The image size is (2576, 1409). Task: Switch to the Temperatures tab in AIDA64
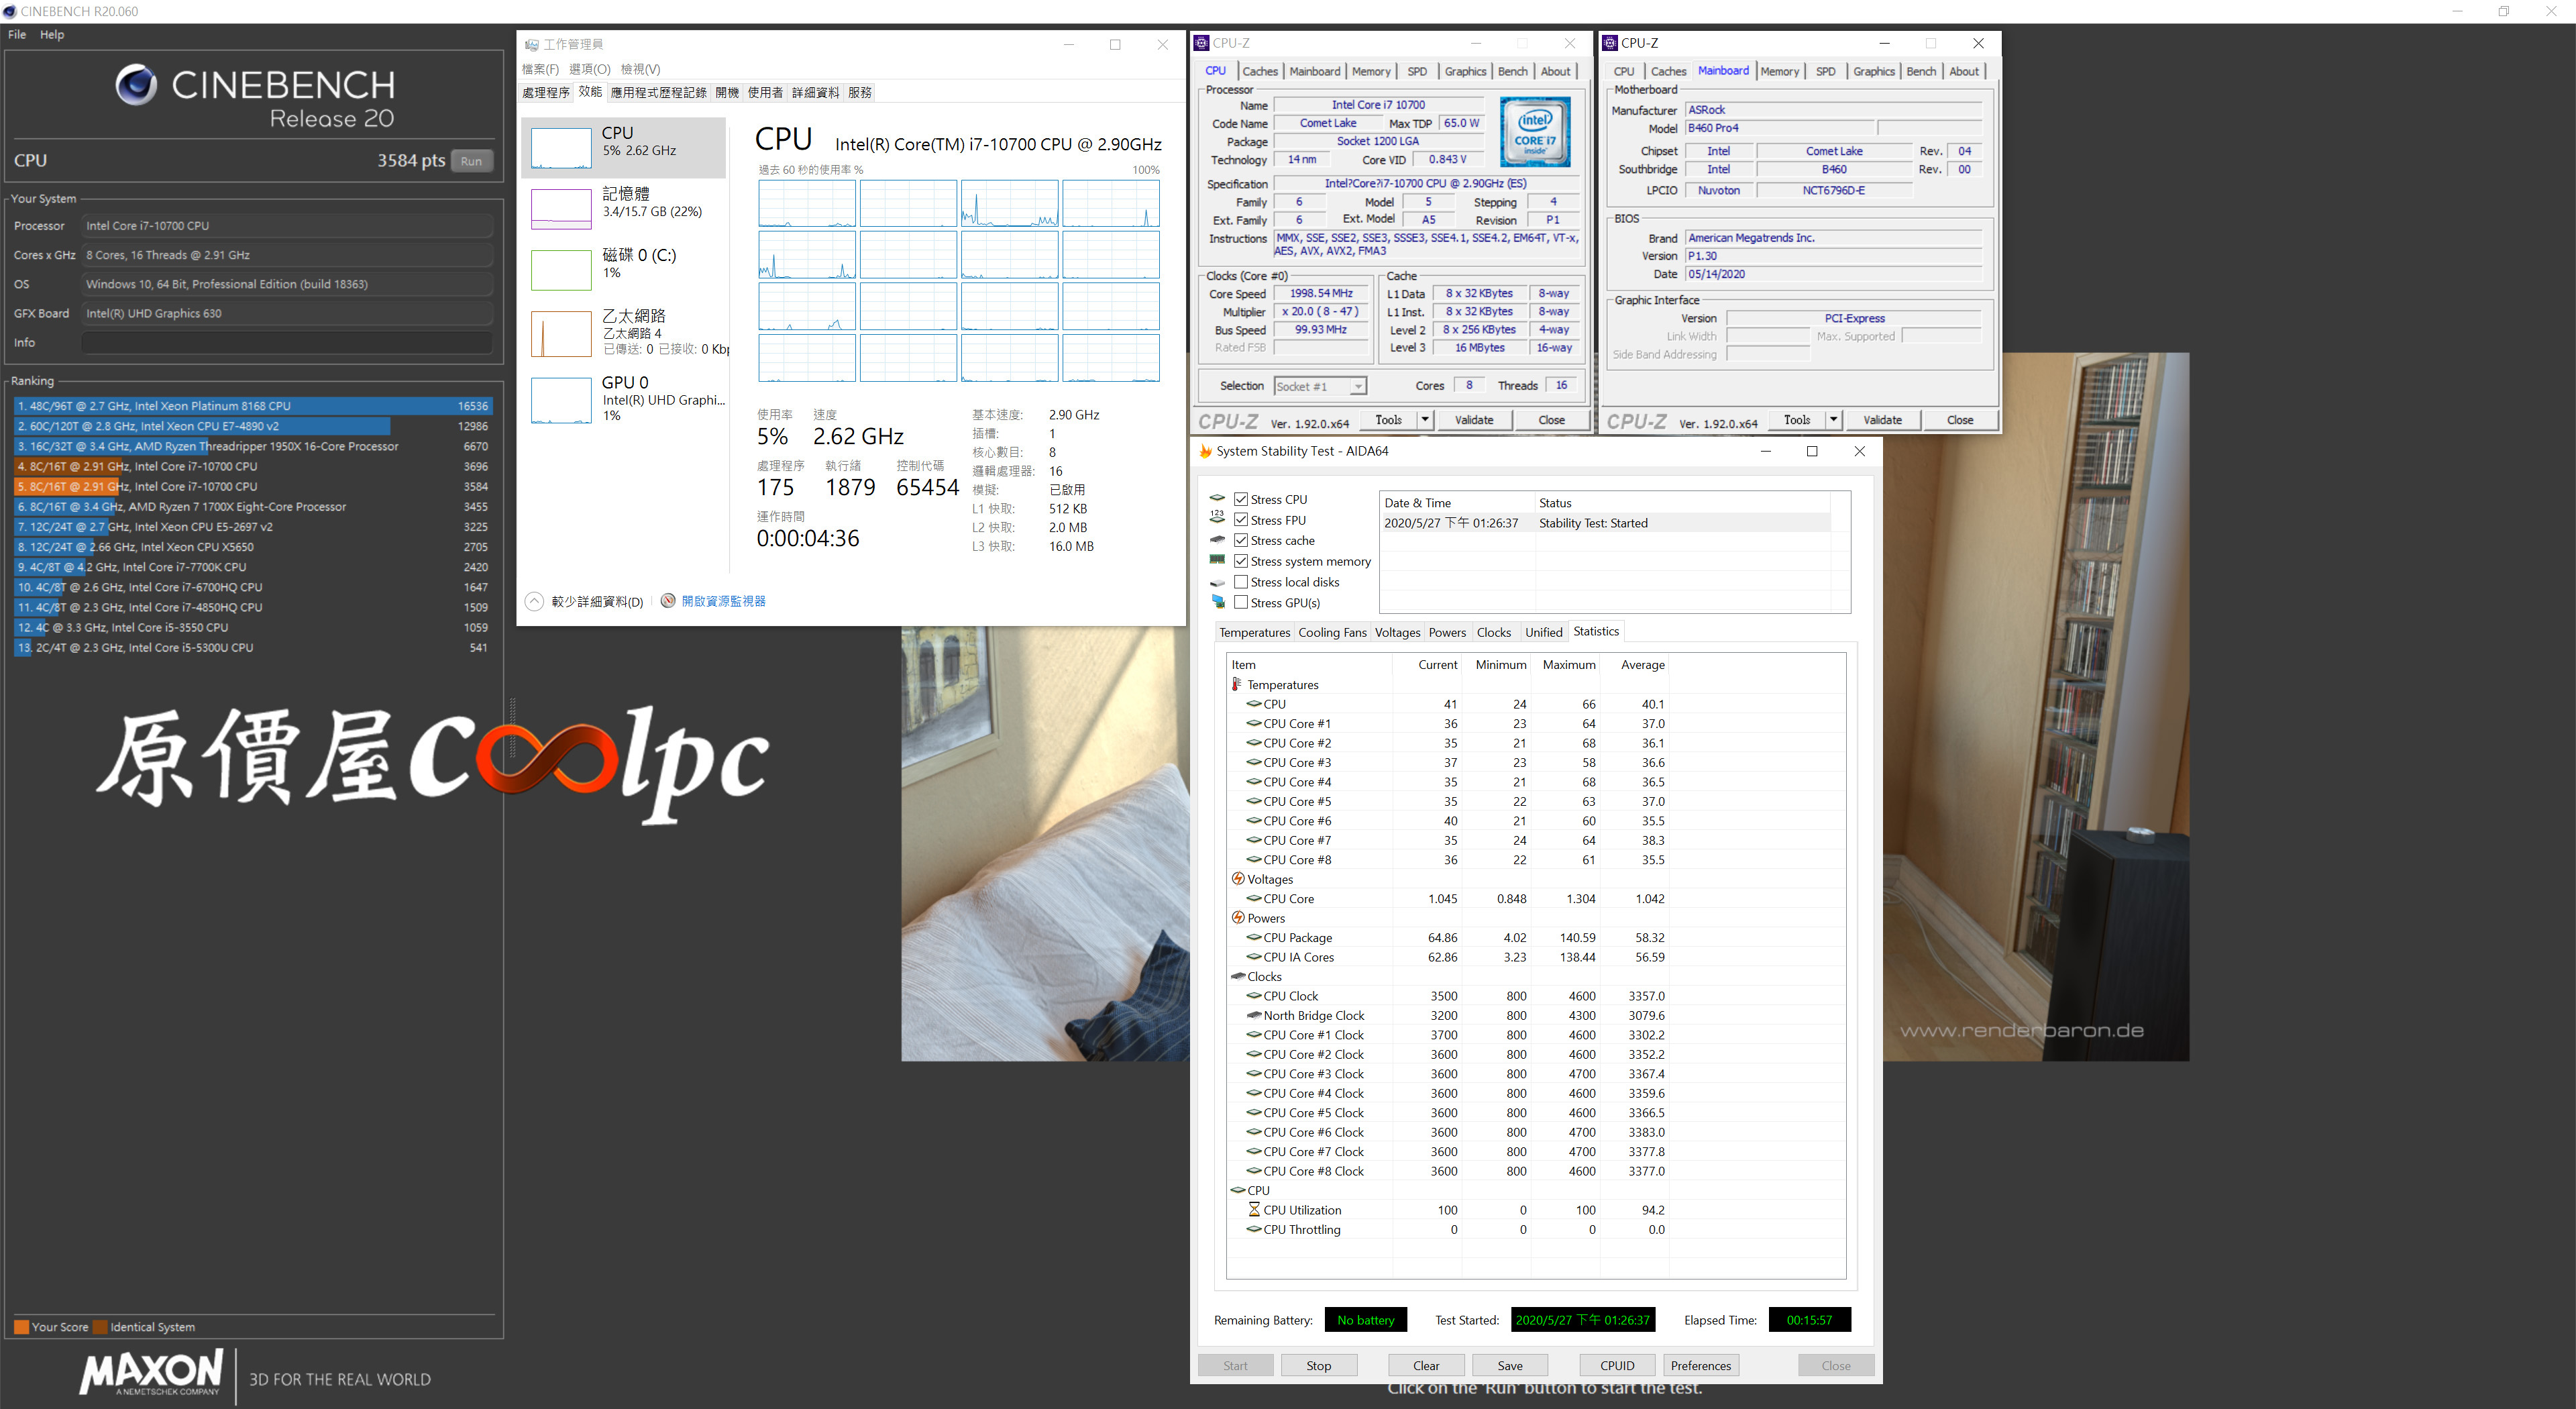tap(1254, 632)
